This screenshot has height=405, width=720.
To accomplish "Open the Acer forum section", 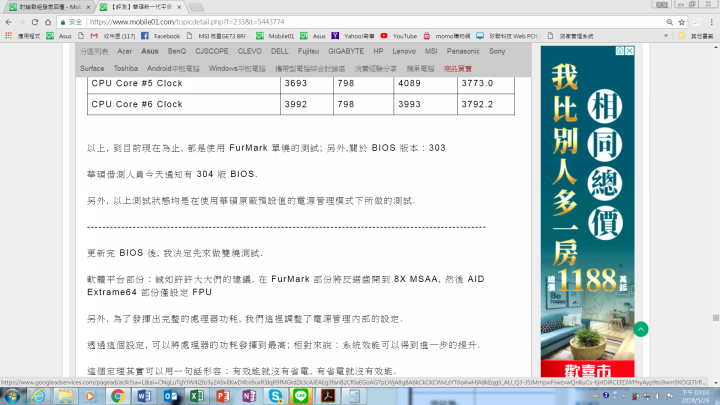I will [x=124, y=51].
